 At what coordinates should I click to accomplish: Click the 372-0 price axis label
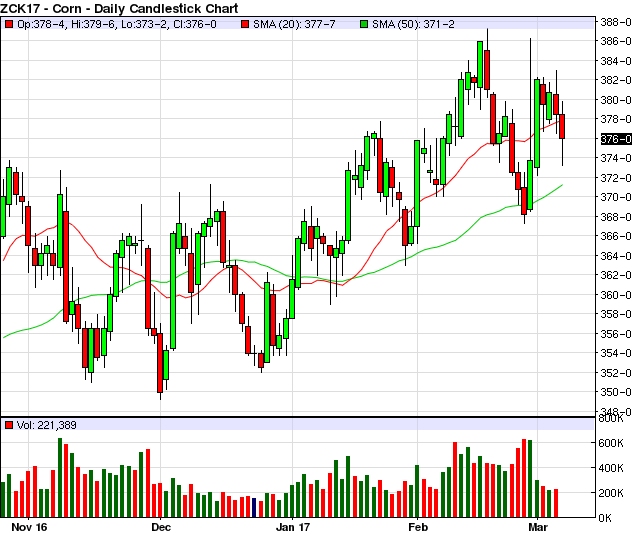click(616, 178)
